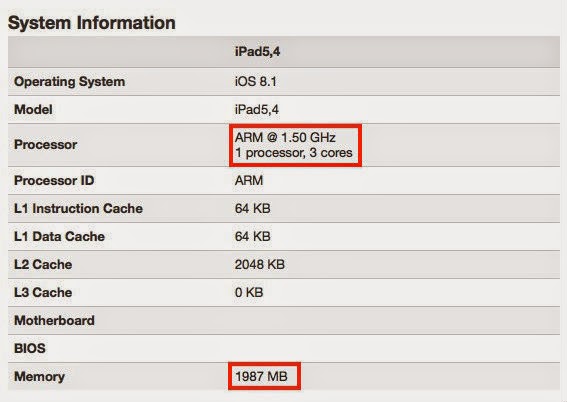The width and height of the screenshot is (567, 402).
Task: Click the L3 Cache label
Action: [x=43, y=292]
